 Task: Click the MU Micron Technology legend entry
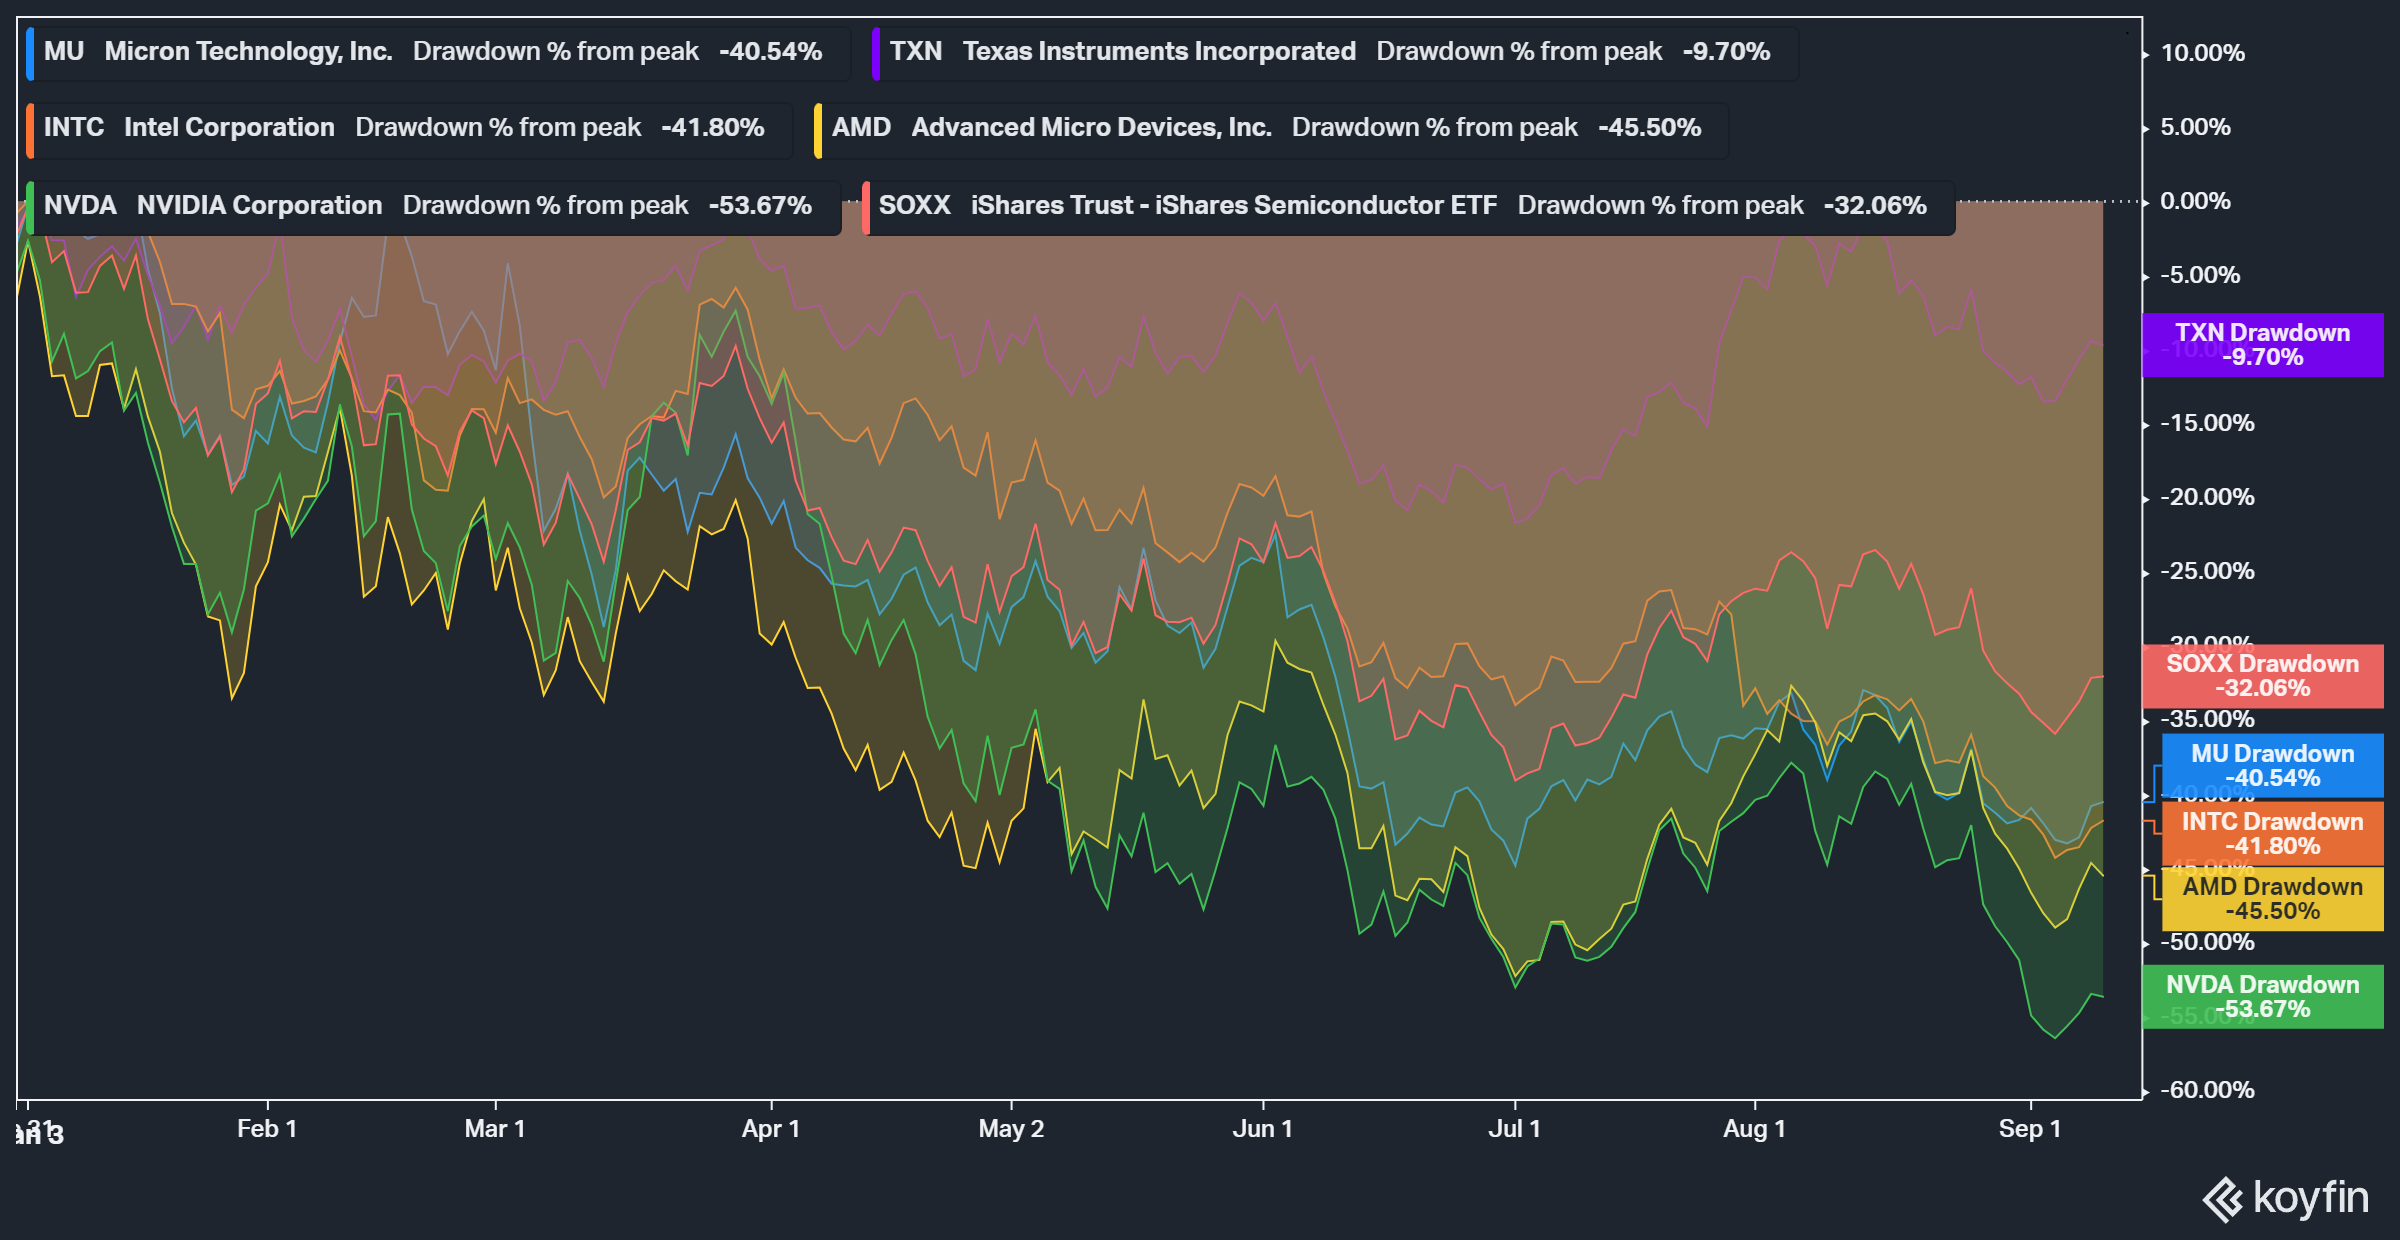point(438,52)
